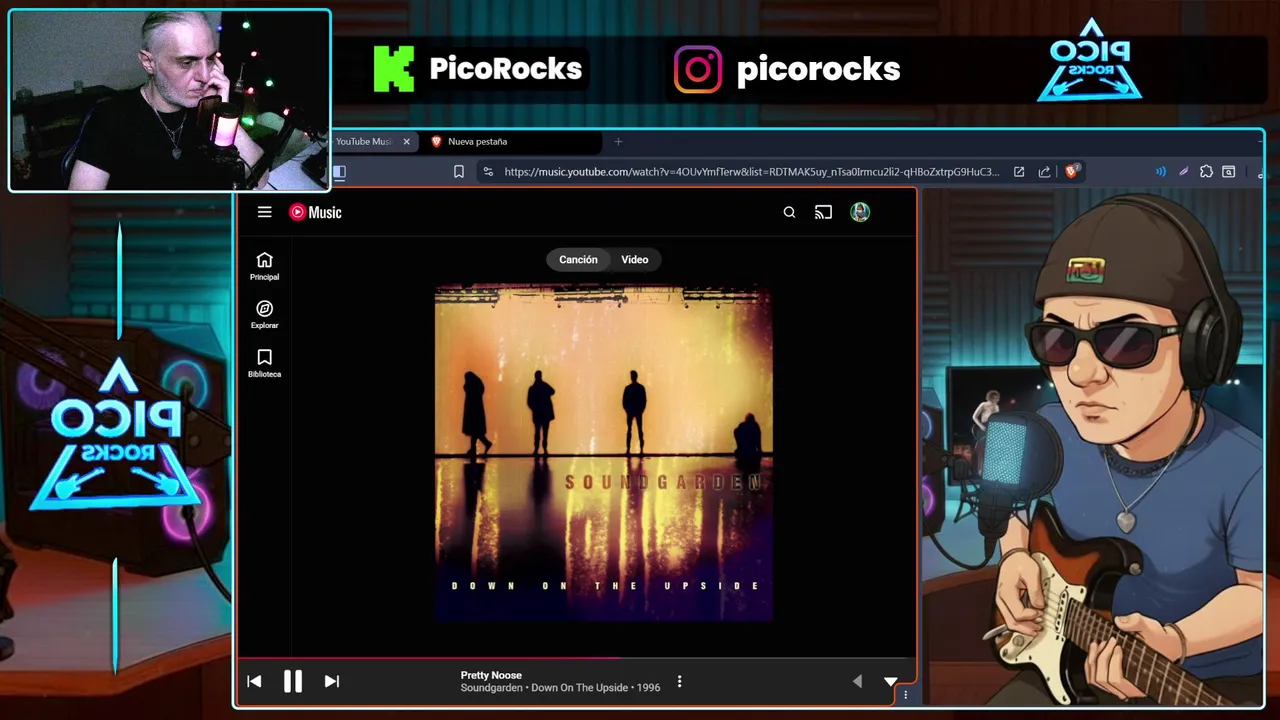Switch to Canción view
1280x720 pixels.
[578, 260]
